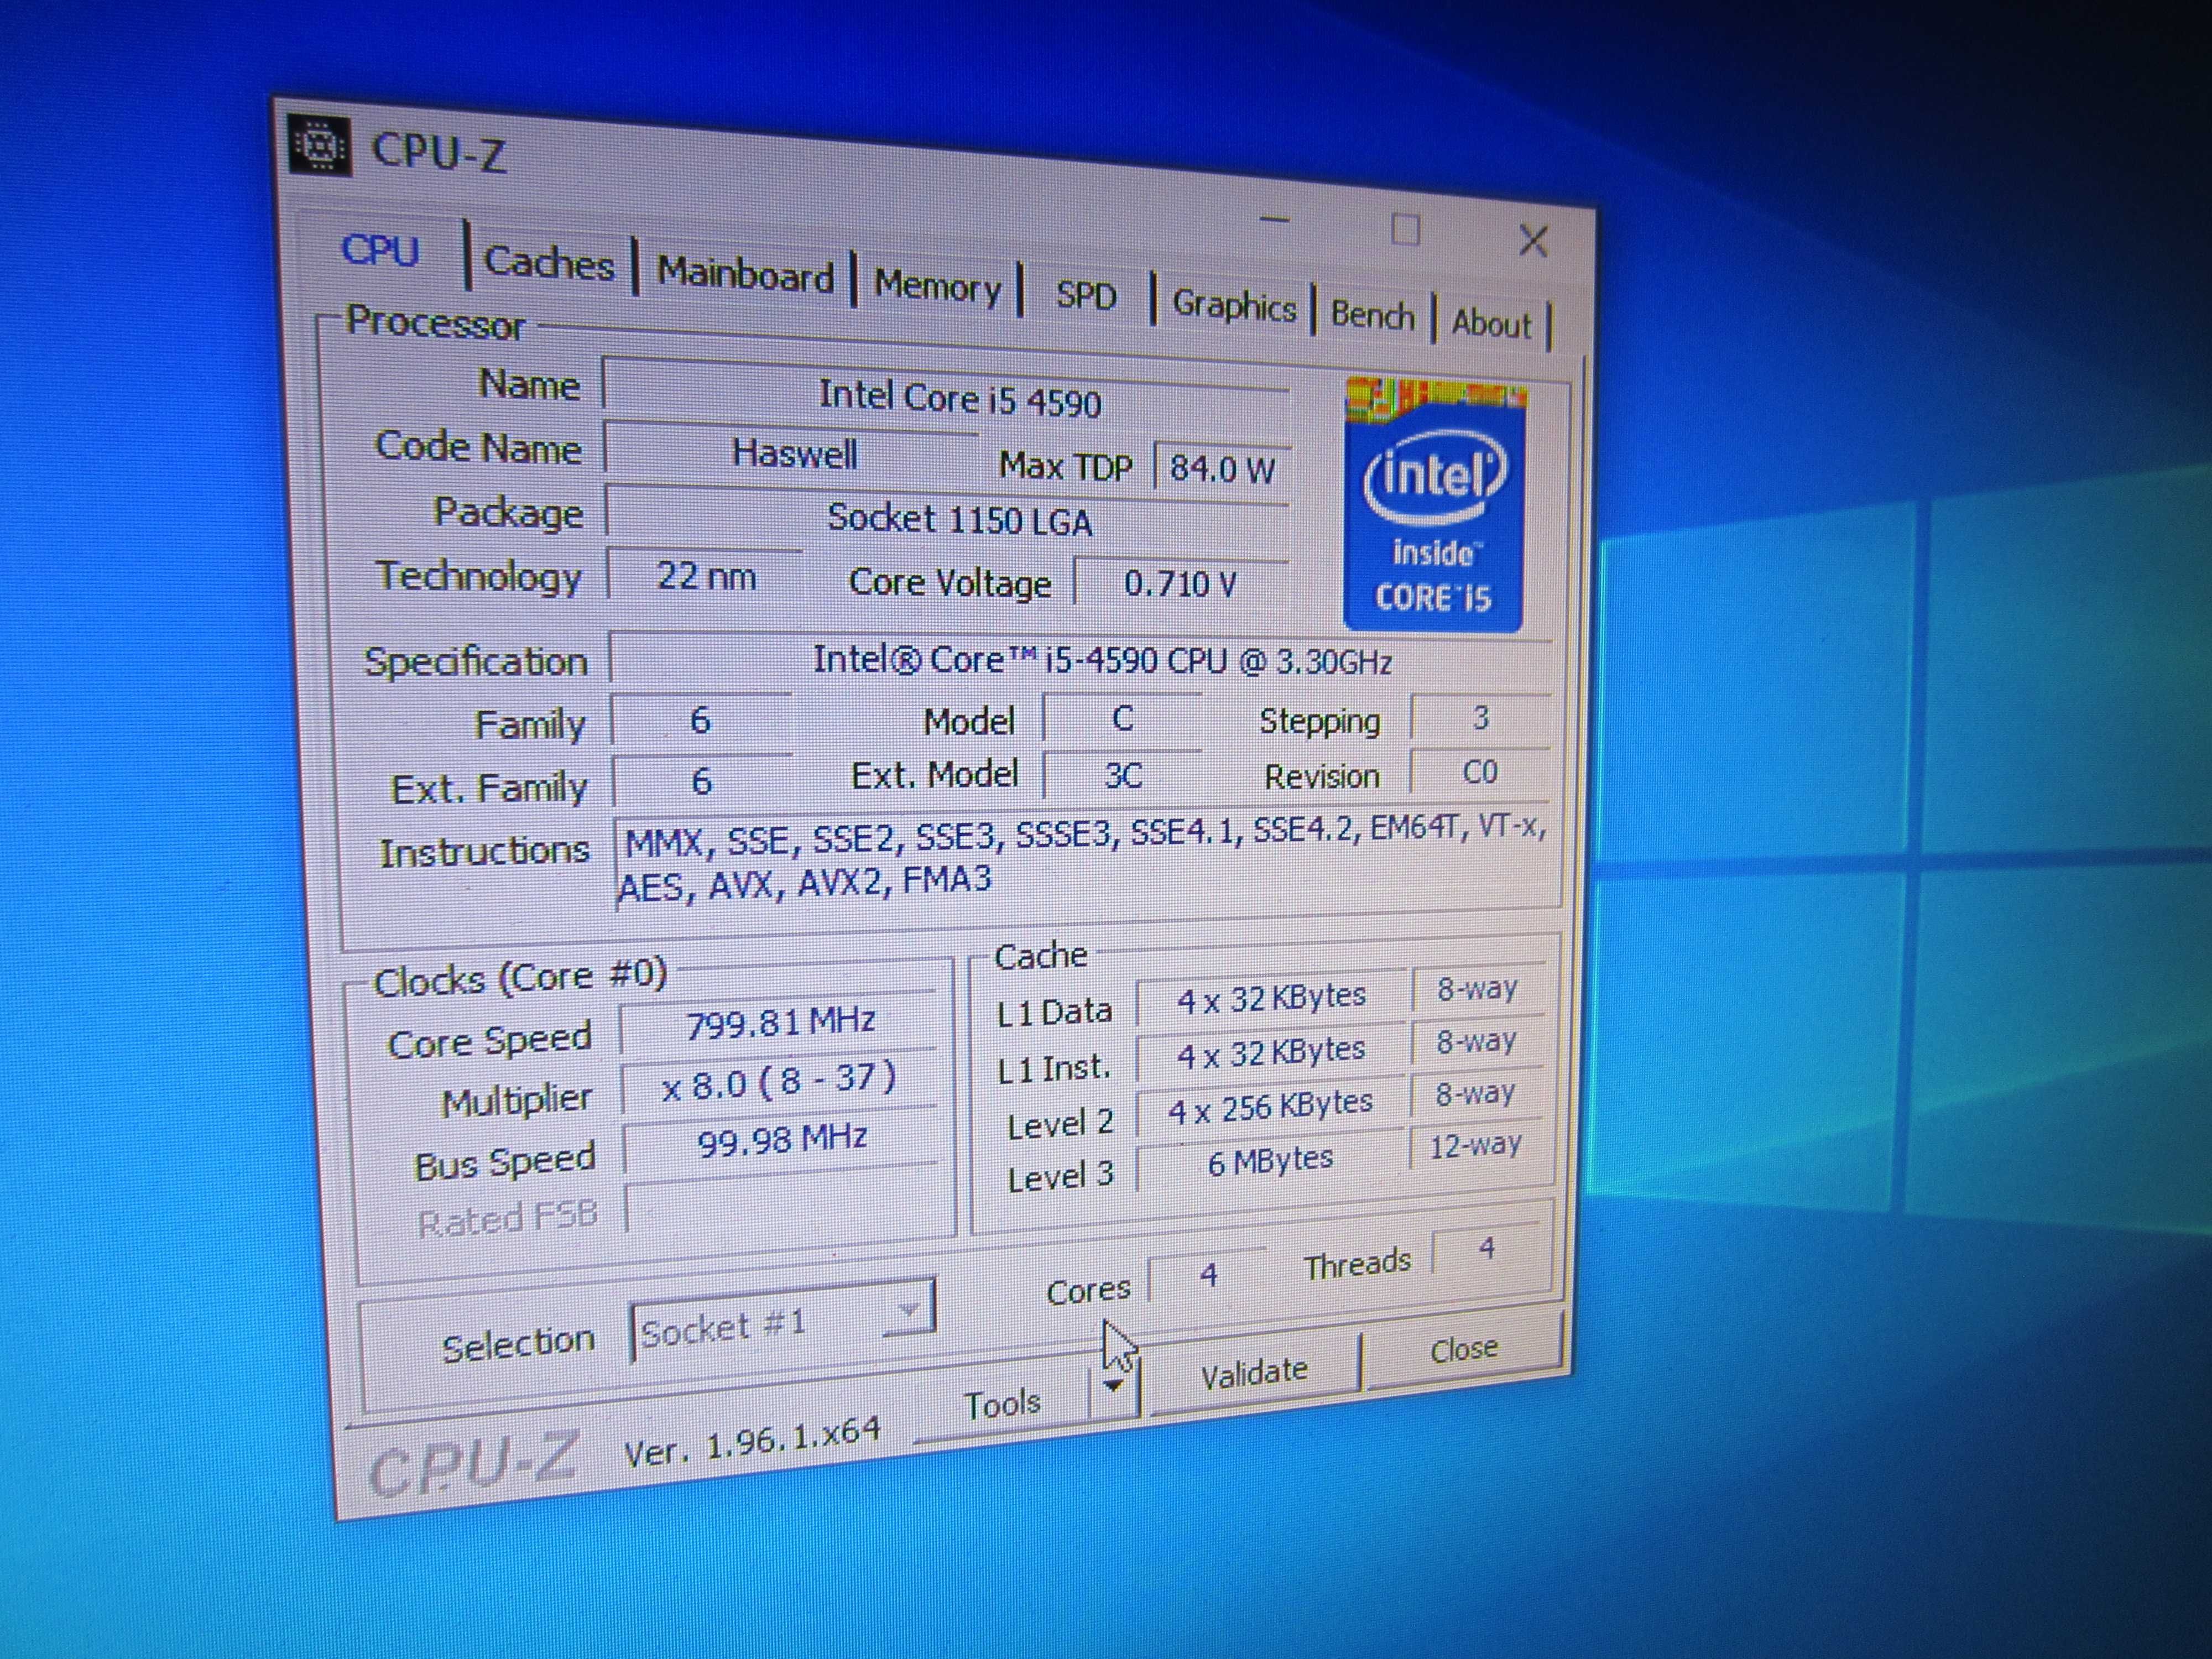Click the Code Name value Haswell
Screen dimensions: 2212x1659
click(793, 453)
